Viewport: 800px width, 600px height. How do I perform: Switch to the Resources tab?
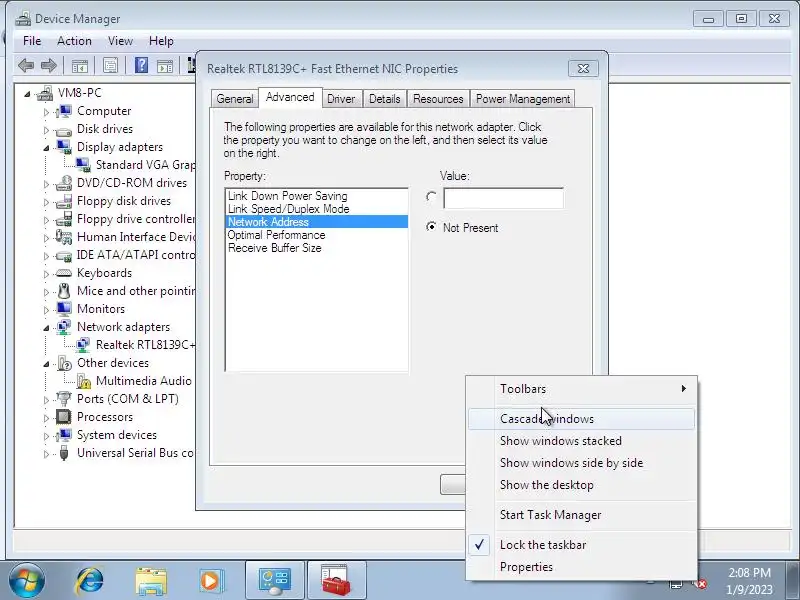(x=438, y=99)
